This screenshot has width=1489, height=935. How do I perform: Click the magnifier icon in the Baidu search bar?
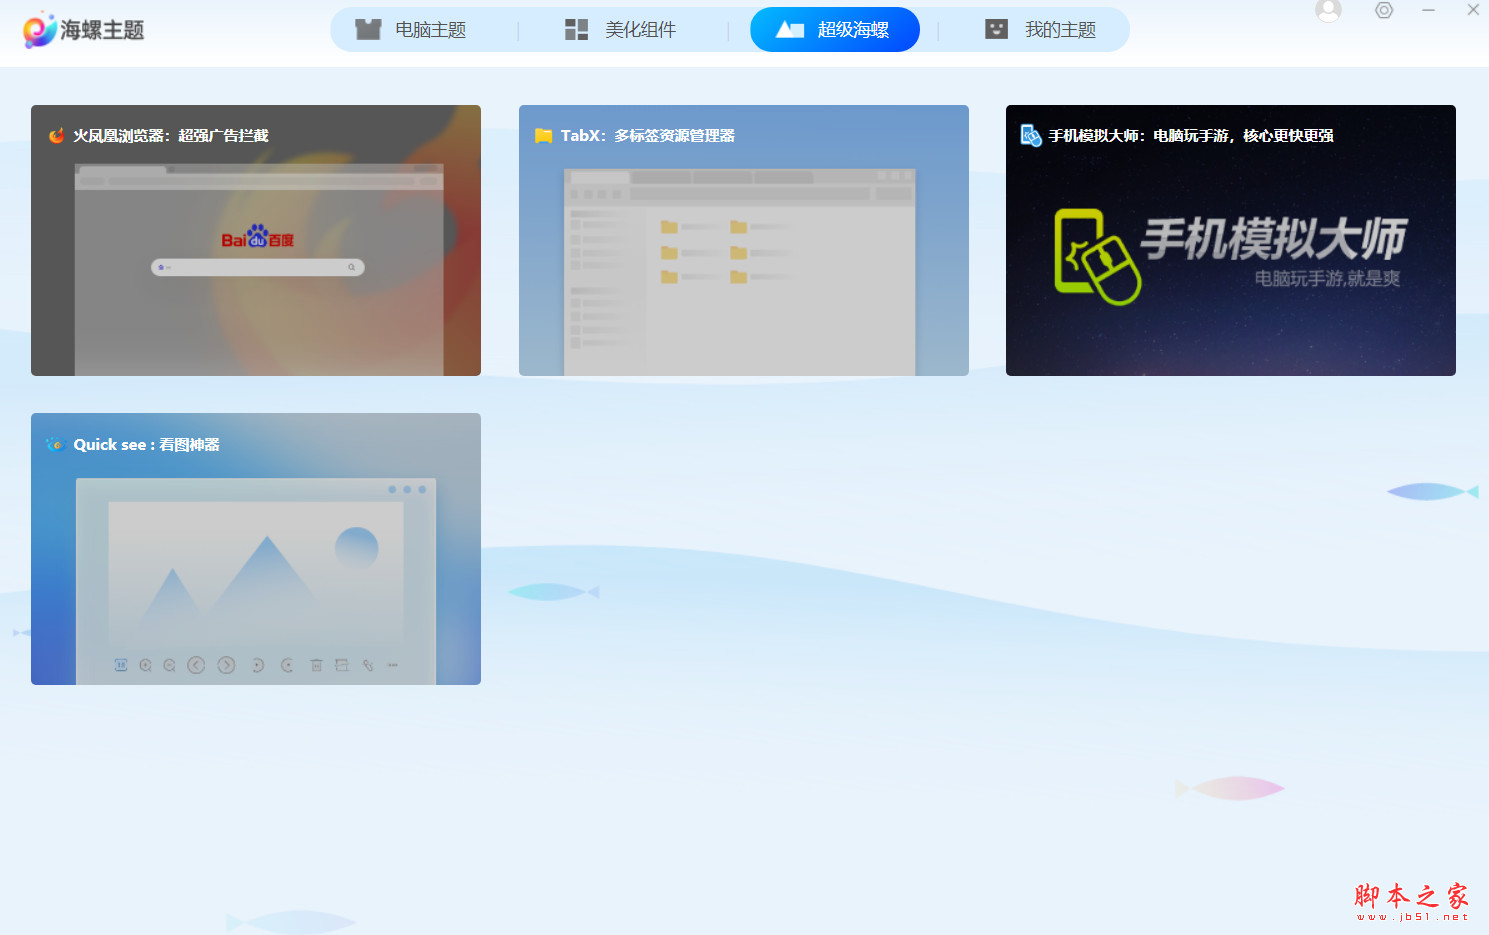(x=351, y=267)
